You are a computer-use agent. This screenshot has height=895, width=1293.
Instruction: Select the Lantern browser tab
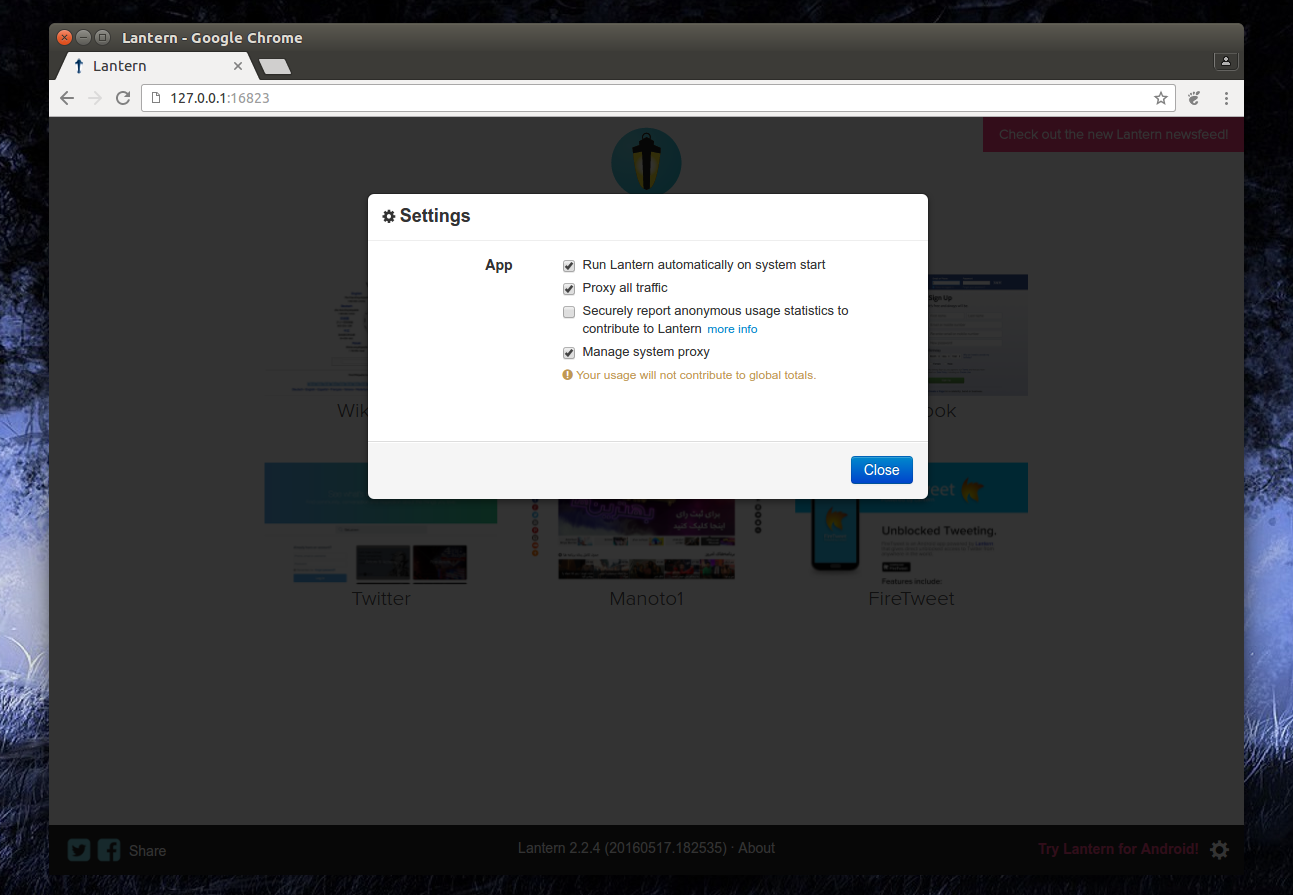(155, 66)
